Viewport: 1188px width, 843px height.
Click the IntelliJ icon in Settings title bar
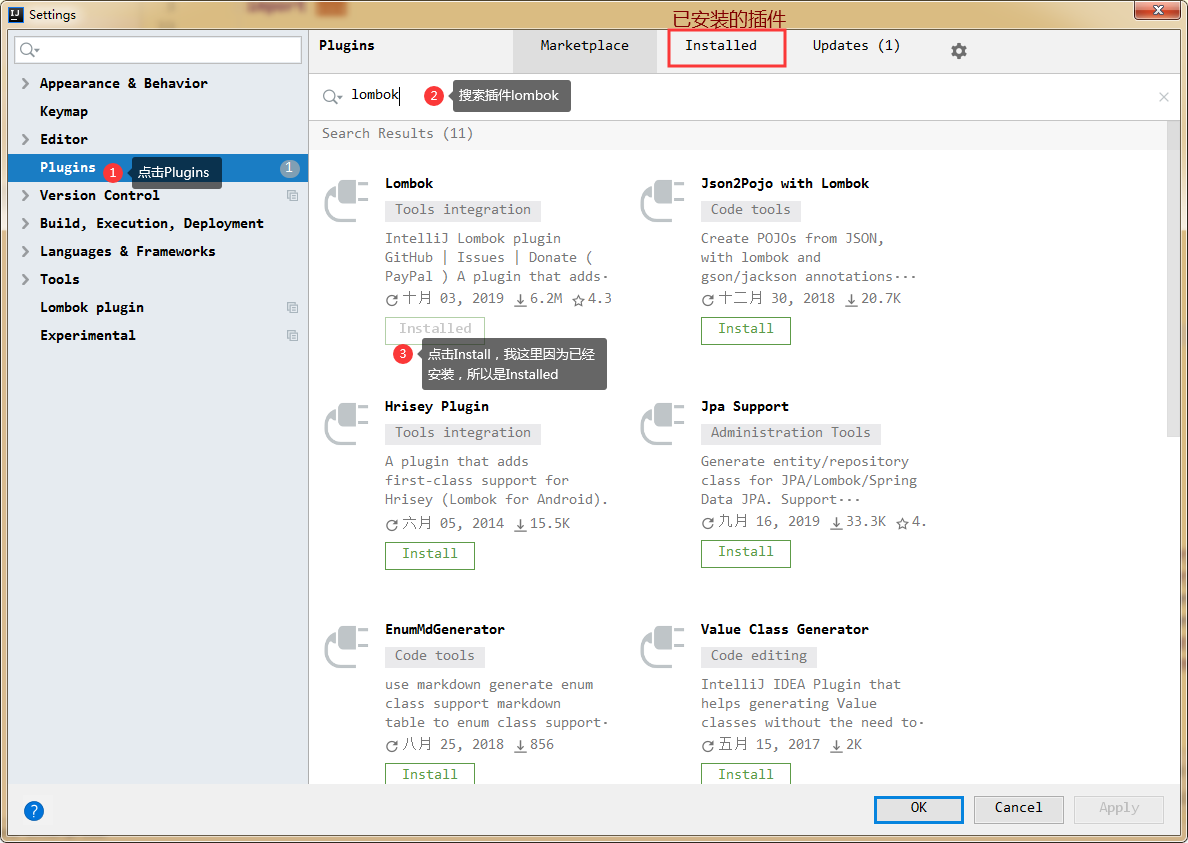coord(16,14)
